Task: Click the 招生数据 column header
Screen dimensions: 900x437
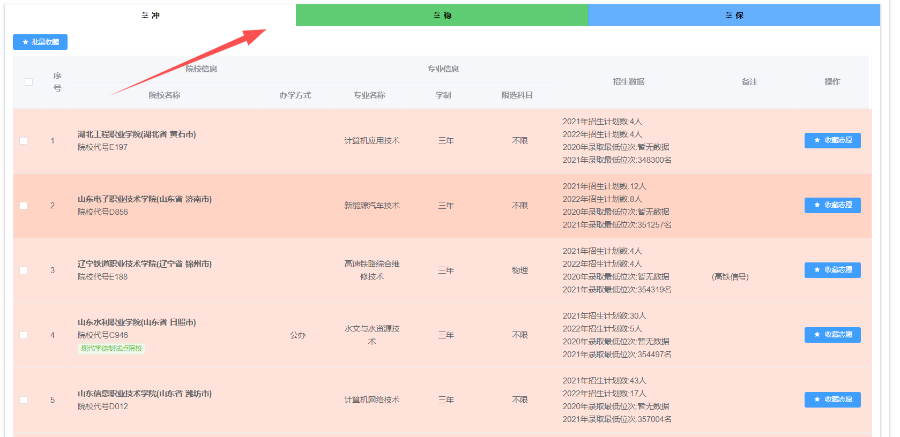Action: point(628,82)
